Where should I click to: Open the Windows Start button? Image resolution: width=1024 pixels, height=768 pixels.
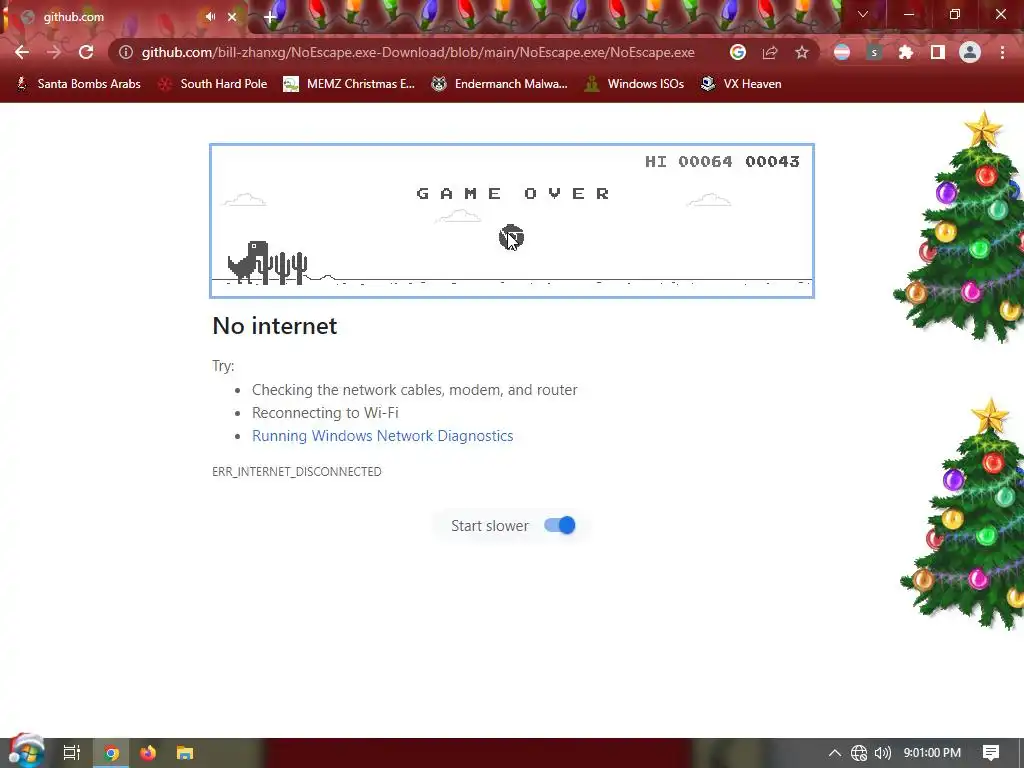click(26, 752)
